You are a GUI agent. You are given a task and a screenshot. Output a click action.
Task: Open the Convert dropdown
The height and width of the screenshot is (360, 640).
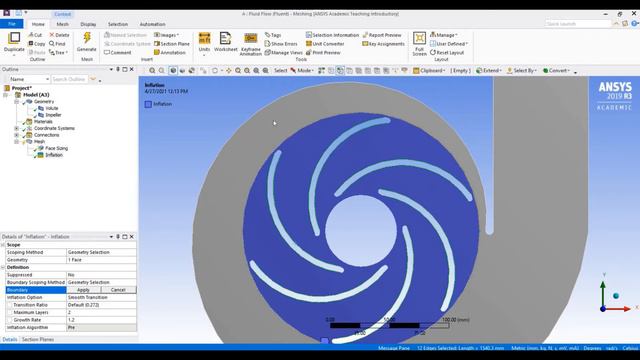coord(555,71)
